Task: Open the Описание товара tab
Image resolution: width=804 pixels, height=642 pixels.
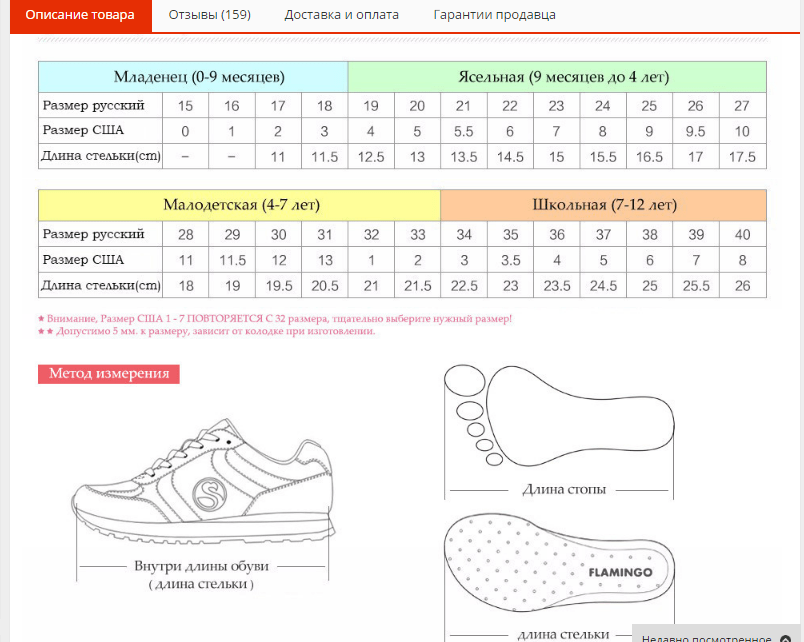Action: click(80, 15)
